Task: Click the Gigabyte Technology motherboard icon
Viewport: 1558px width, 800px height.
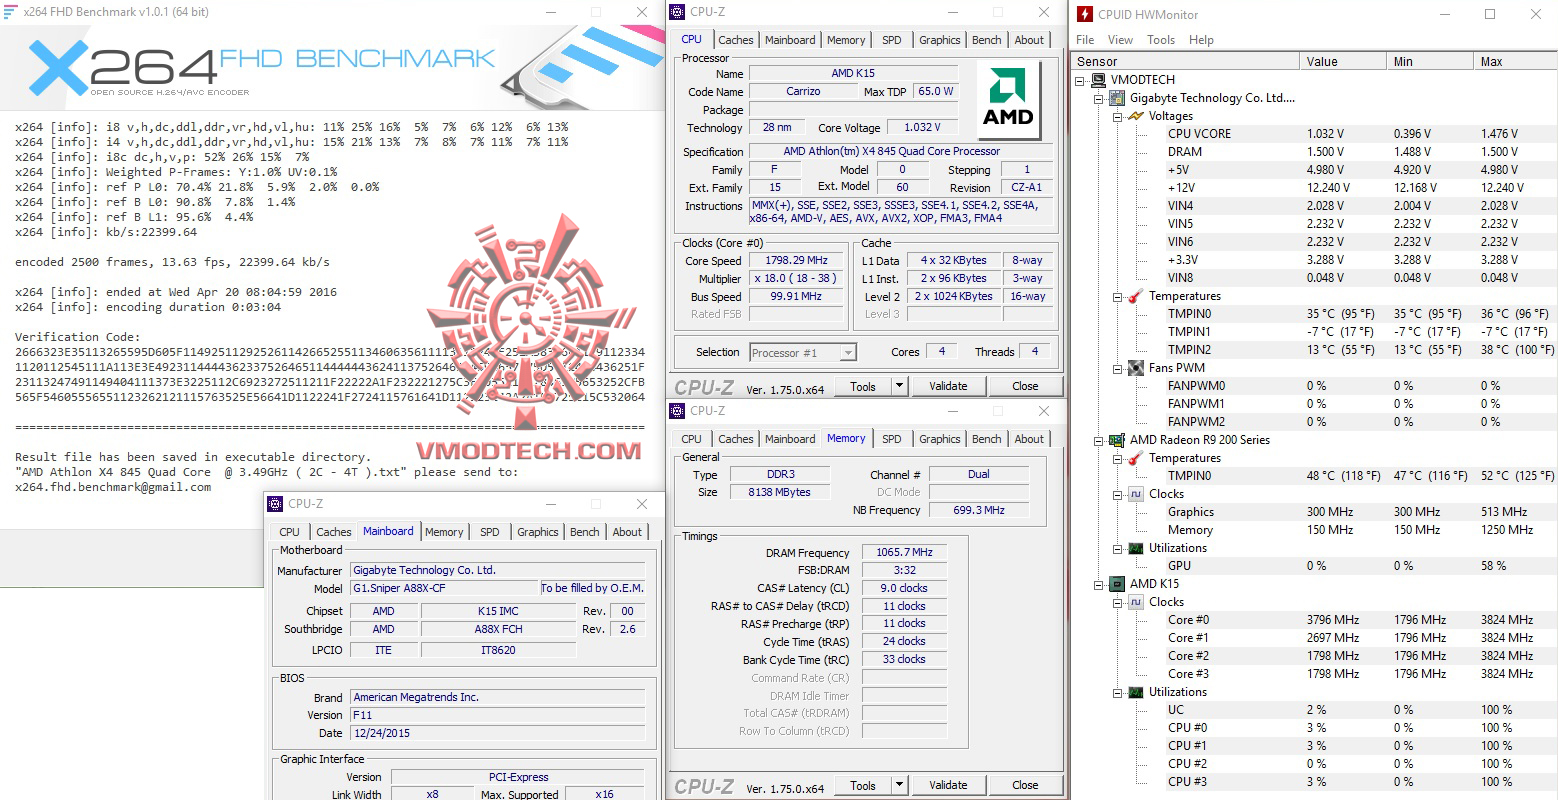Action: coord(1117,98)
